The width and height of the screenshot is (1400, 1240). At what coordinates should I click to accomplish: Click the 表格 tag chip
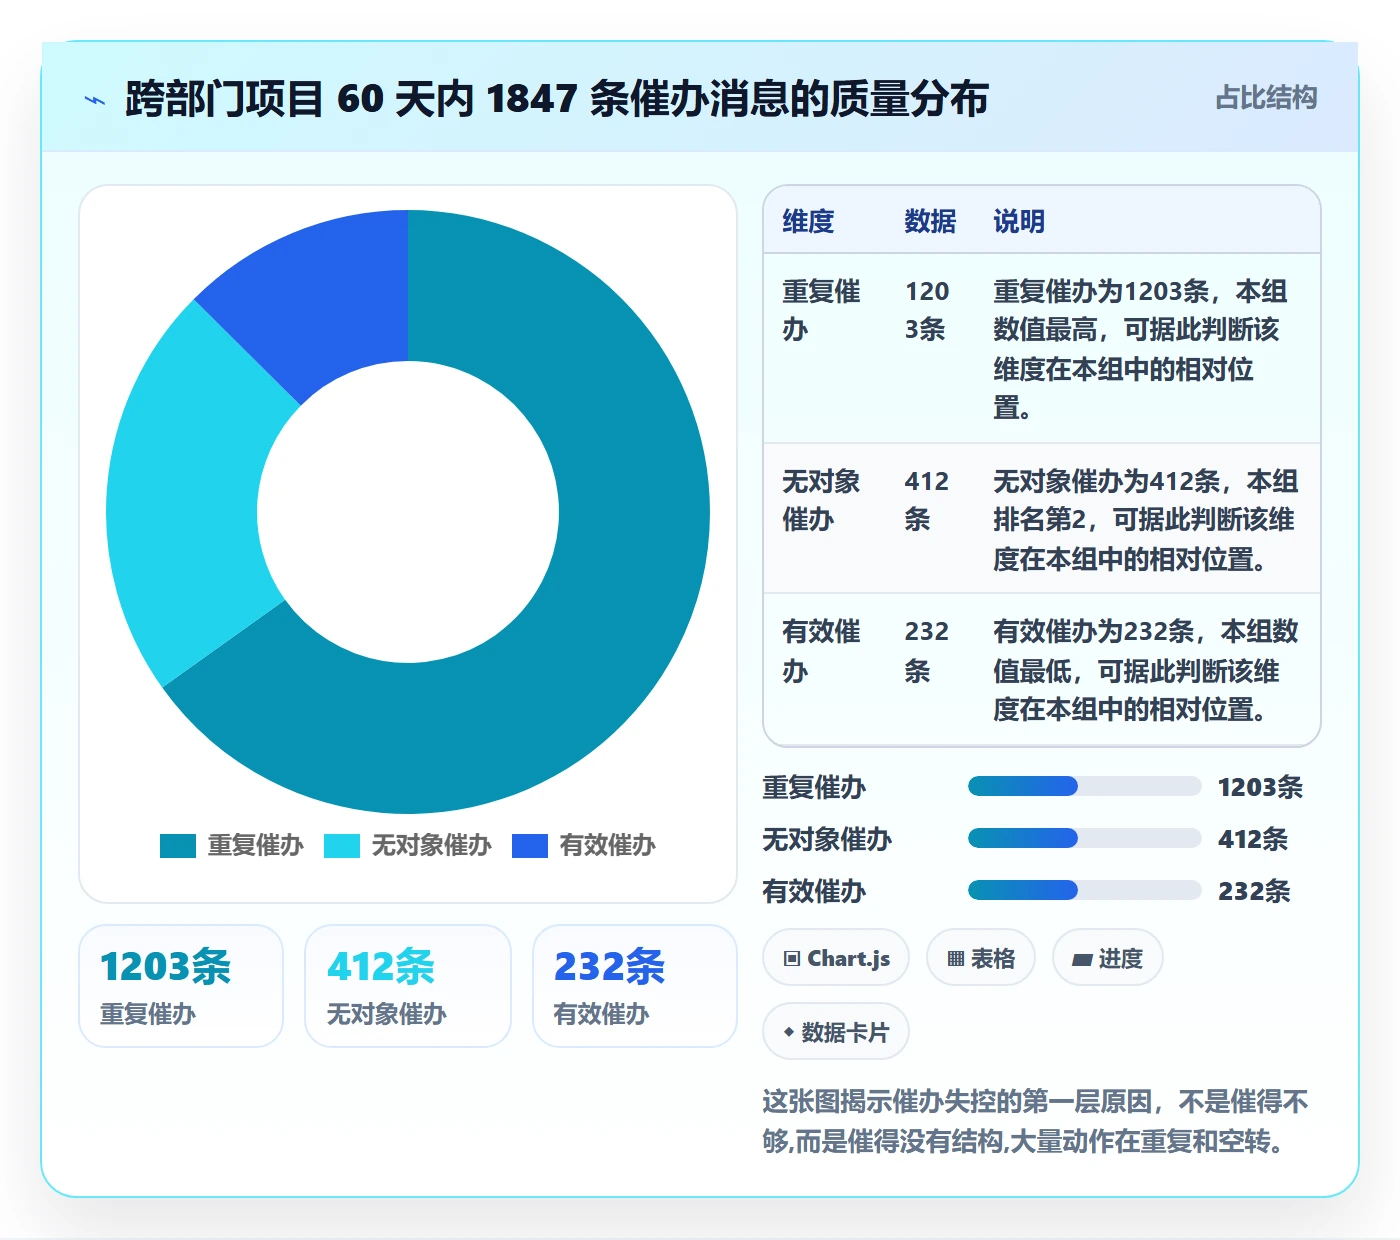(x=981, y=958)
